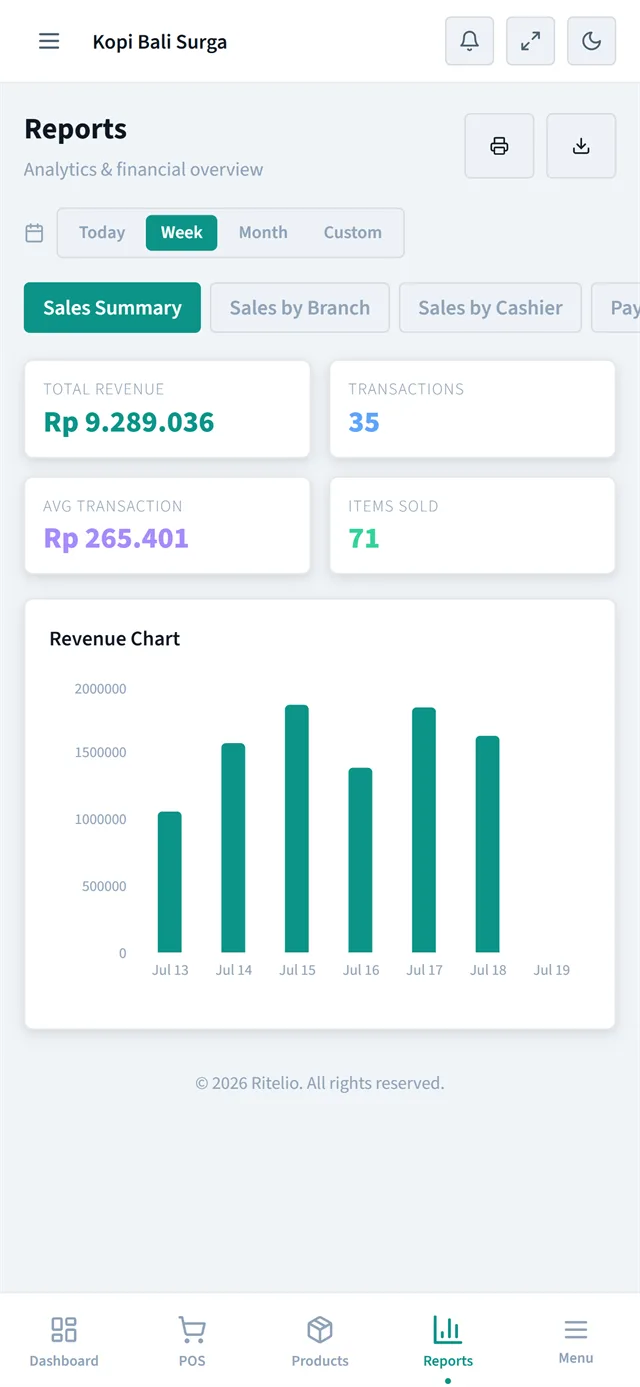Click the Jul 15 revenue bar
Viewport: 640px width, 1387px height.
297,829
